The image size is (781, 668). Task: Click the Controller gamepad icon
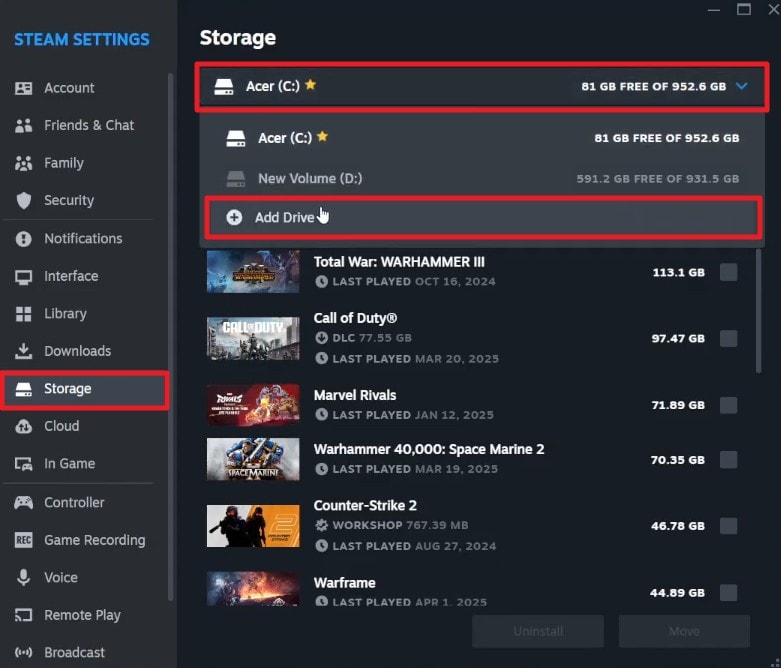[23, 503]
